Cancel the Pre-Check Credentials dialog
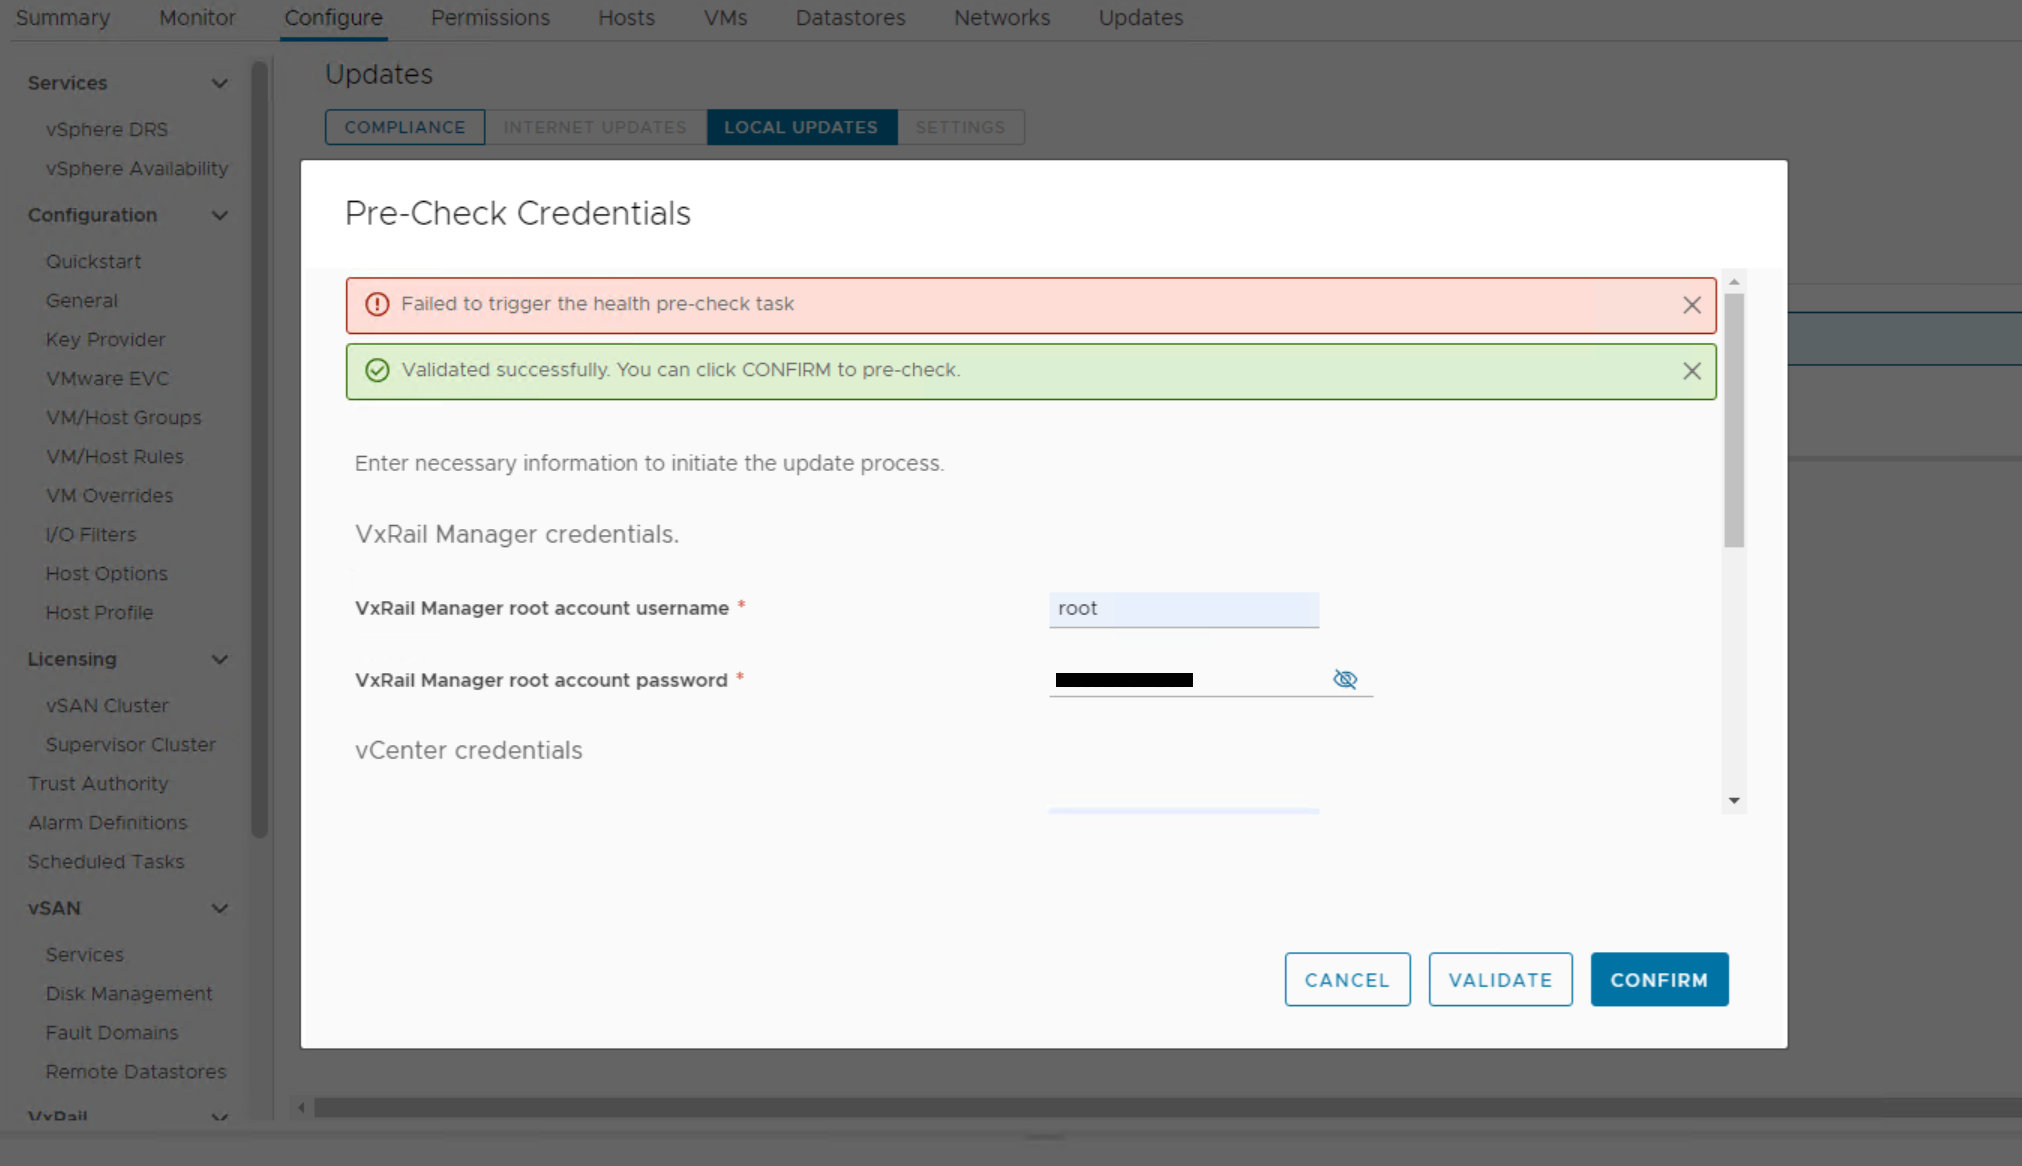This screenshot has width=2022, height=1166. tap(1346, 979)
